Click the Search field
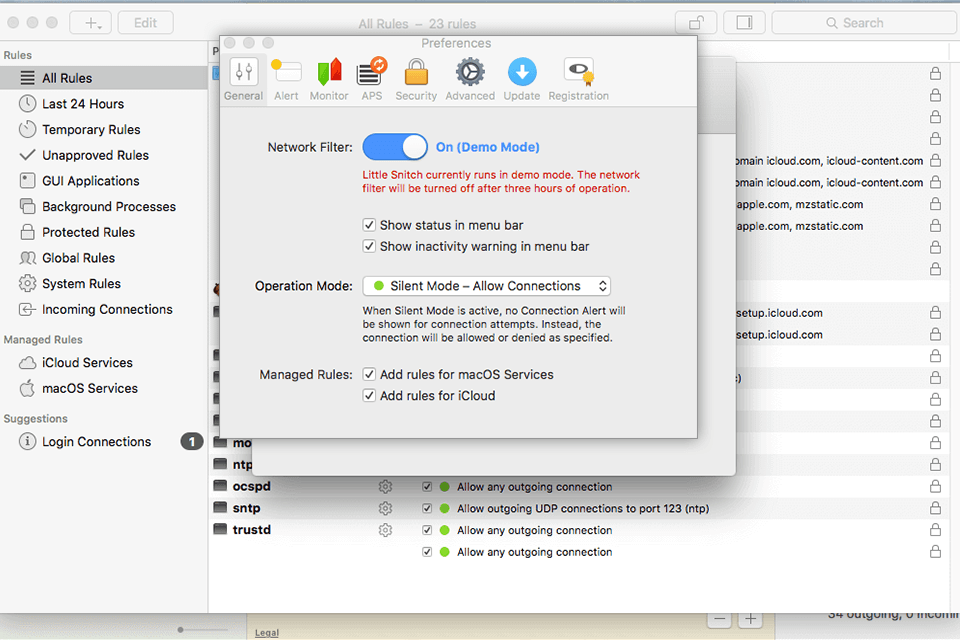 [x=864, y=23]
